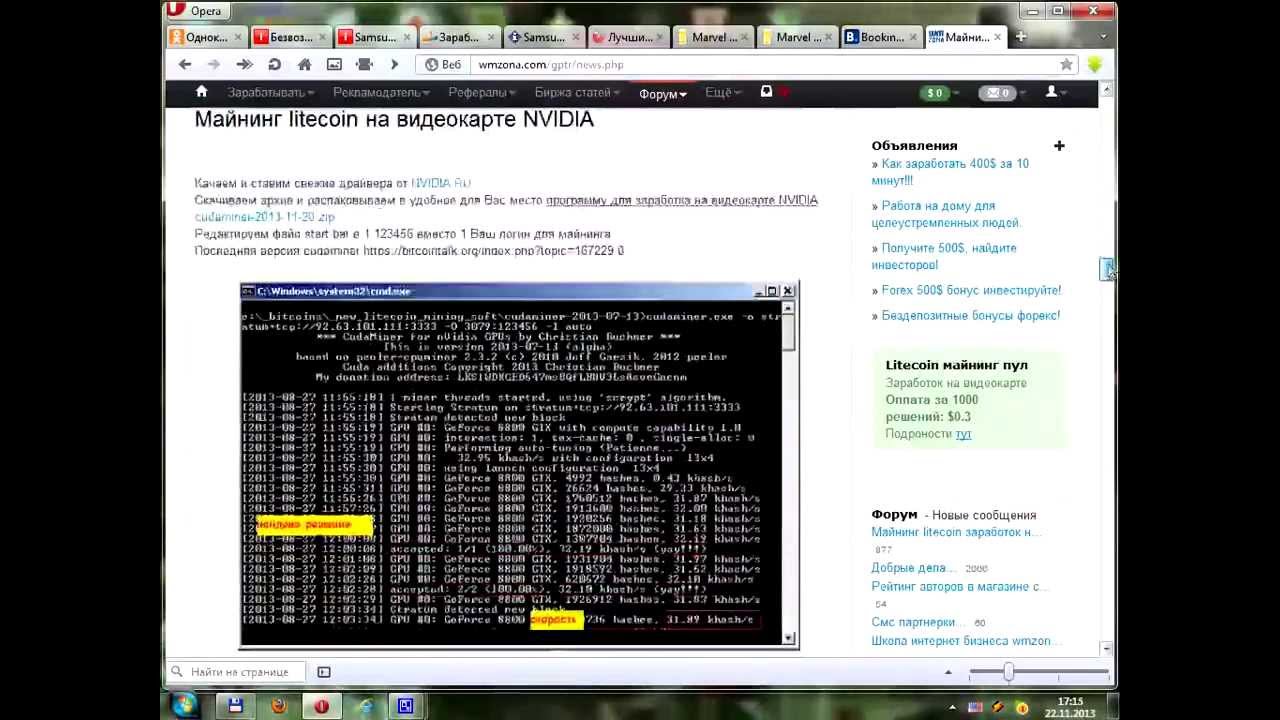Open the cudaminer-2013-11-20.zip link
The height and width of the screenshot is (720, 1280).
point(265,217)
